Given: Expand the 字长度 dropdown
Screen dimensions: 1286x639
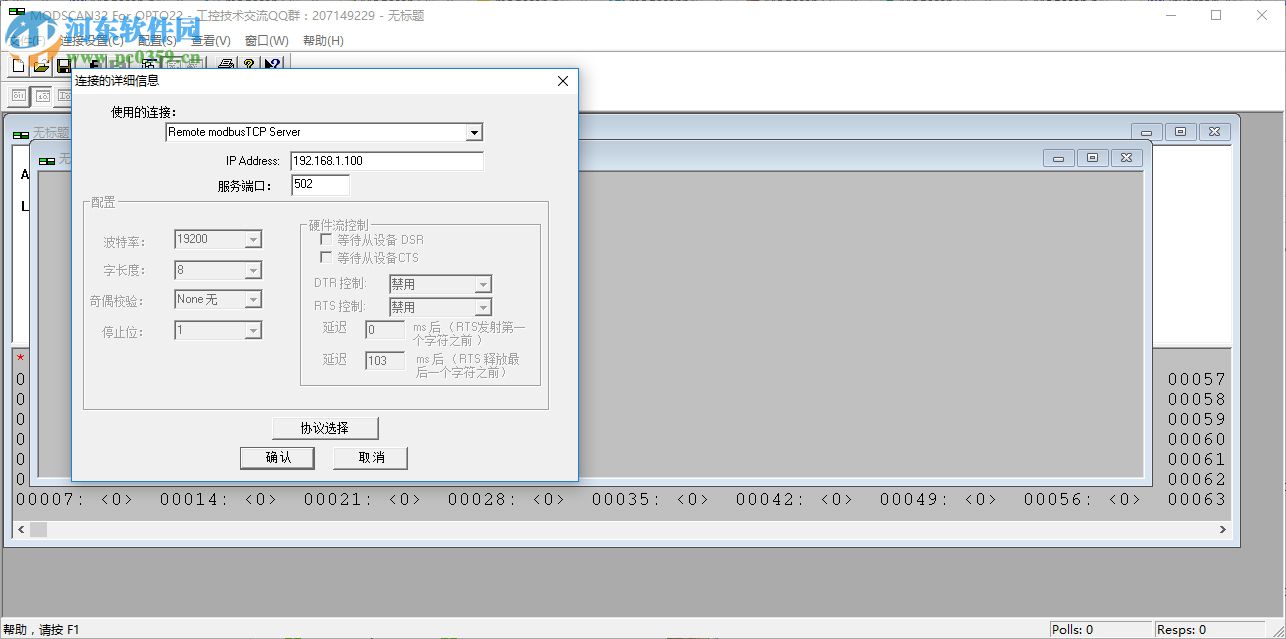Looking at the screenshot, I should click(x=253, y=270).
